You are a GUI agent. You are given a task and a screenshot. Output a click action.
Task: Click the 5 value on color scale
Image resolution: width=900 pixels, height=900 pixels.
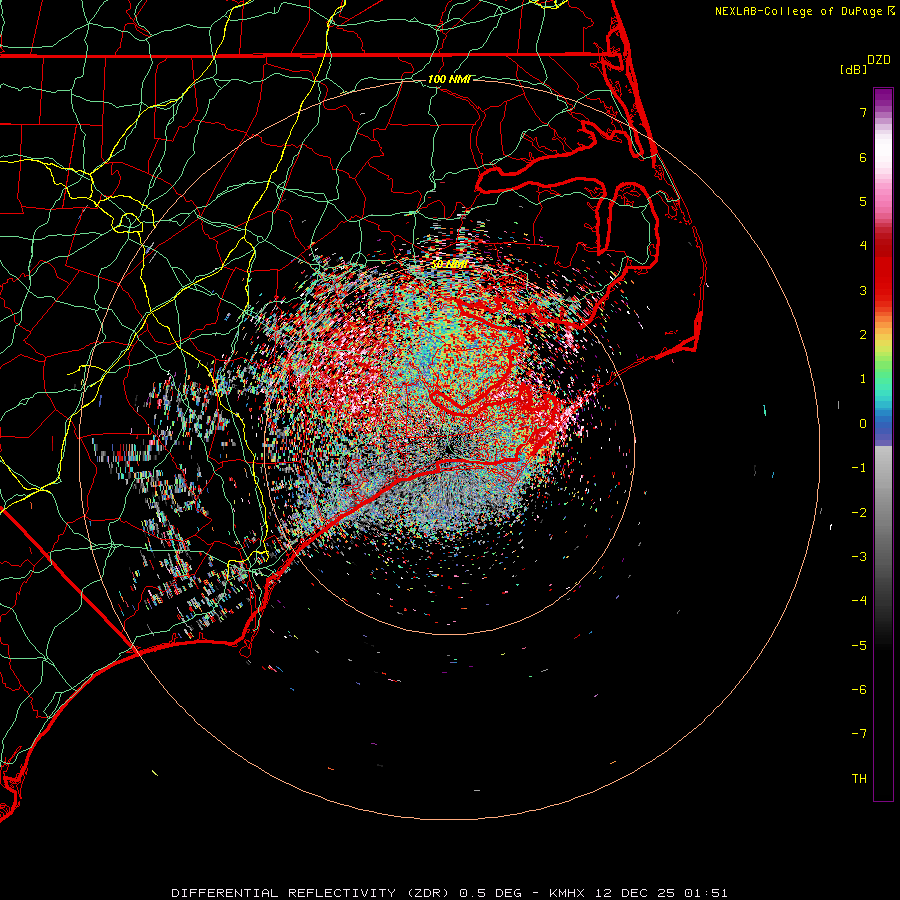point(863,201)
